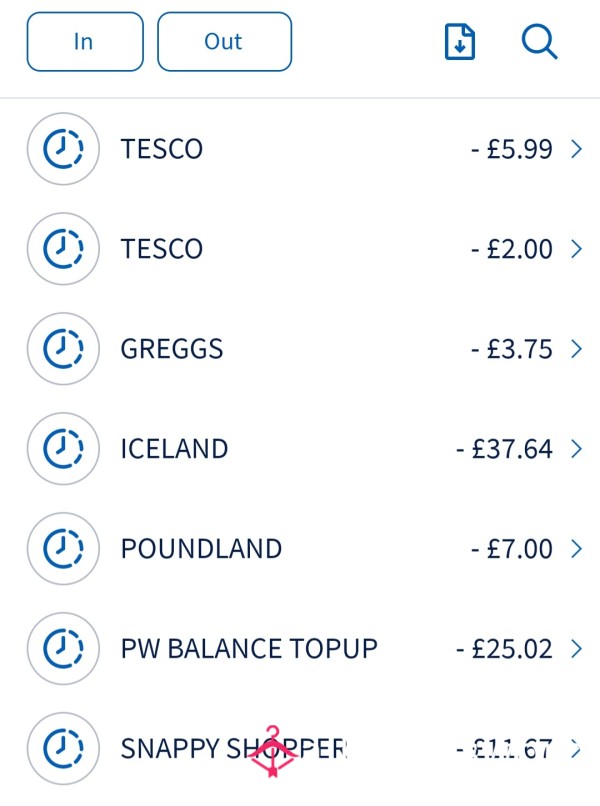The height and width of the screenshot is (806, 600).
Task: Expand the Greggs transaction chevron
Action: (x=576, y=349)
